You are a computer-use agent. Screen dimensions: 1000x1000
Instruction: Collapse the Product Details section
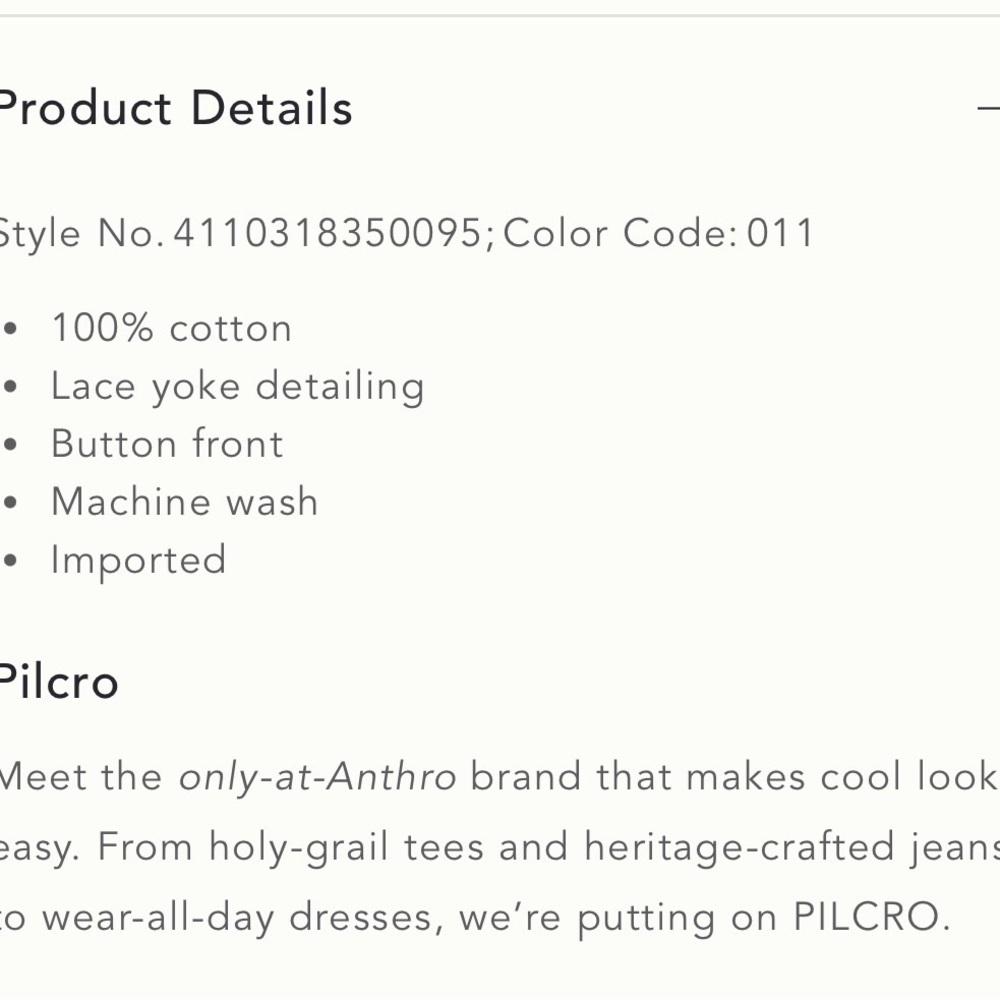tap(989, 108)
